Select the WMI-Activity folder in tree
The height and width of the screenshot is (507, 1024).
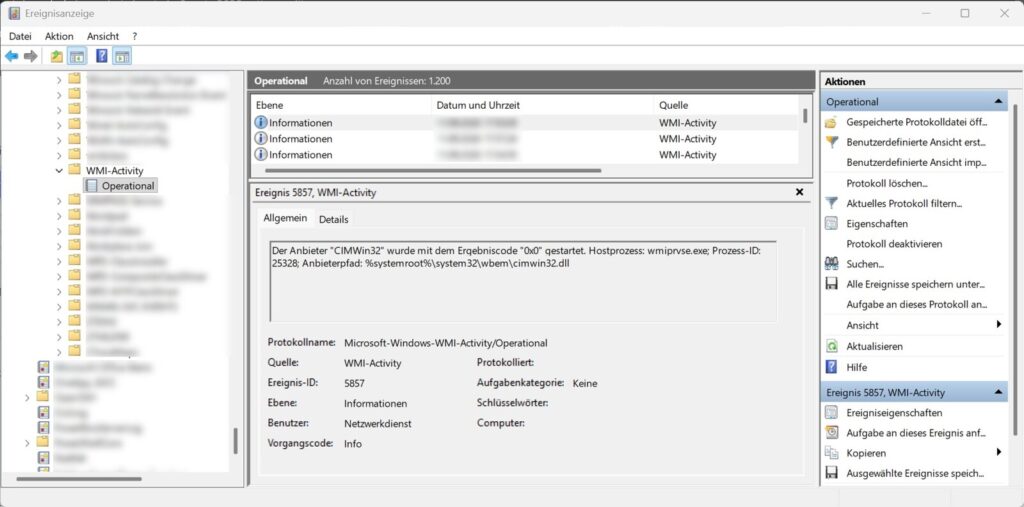click(x=114, y=171)
